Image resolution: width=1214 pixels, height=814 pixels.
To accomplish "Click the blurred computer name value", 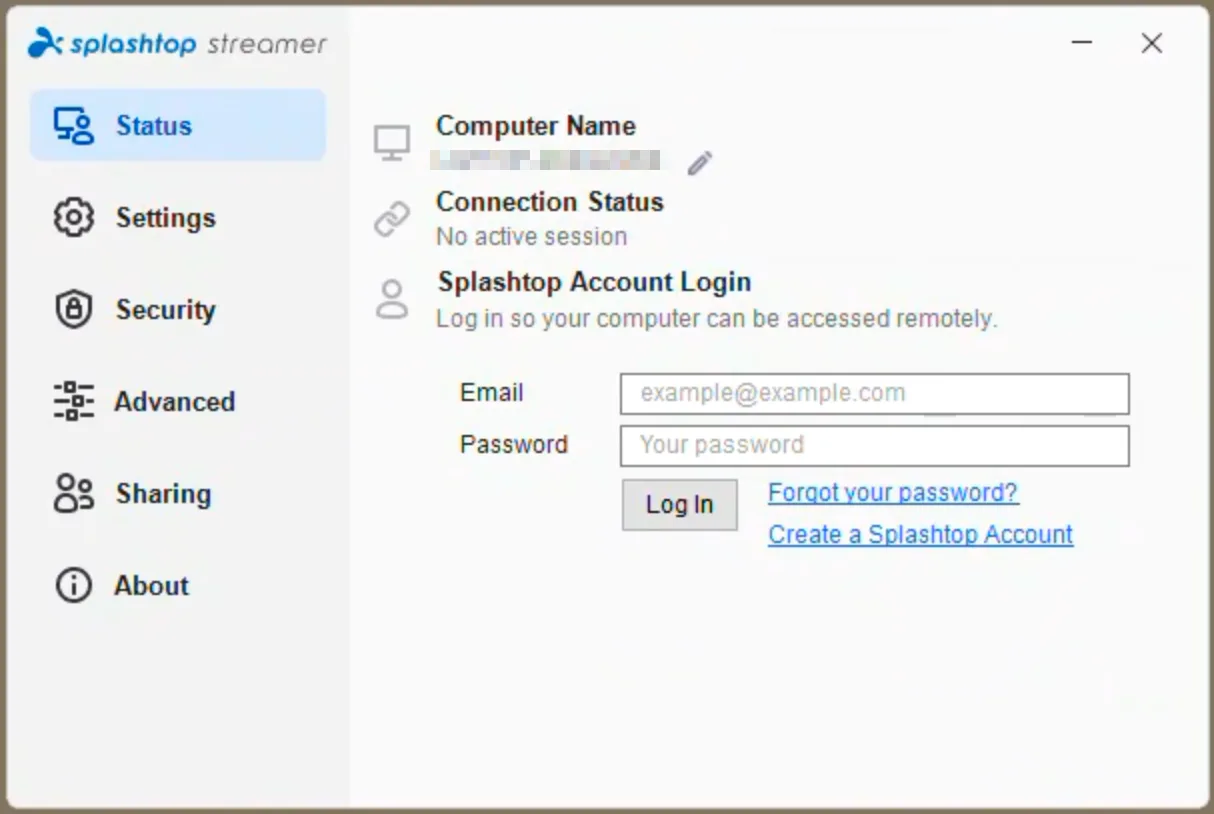I will coord(545,161).
